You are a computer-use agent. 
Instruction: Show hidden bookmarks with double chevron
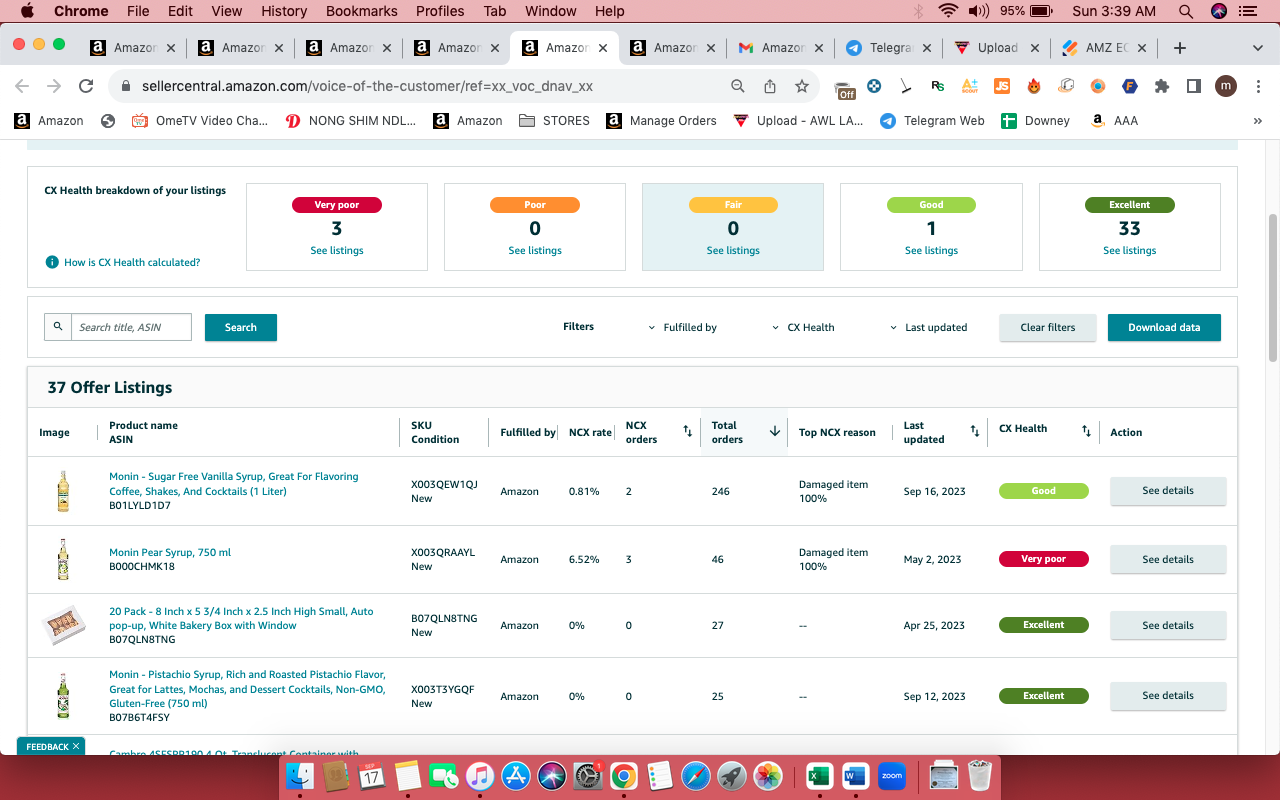[x=1258, y=120]
